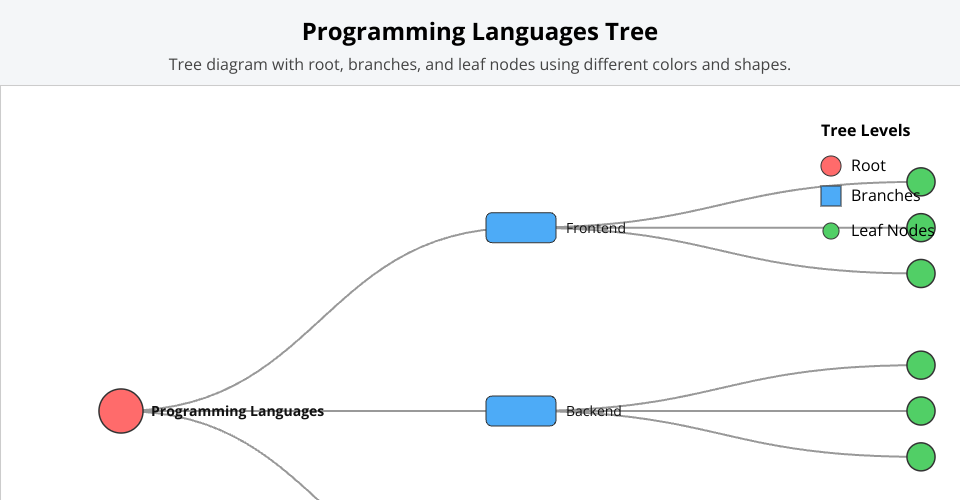Click the uppermost green leaf of Backend
Screen dimensions: 960x500
tap(921, 365)
